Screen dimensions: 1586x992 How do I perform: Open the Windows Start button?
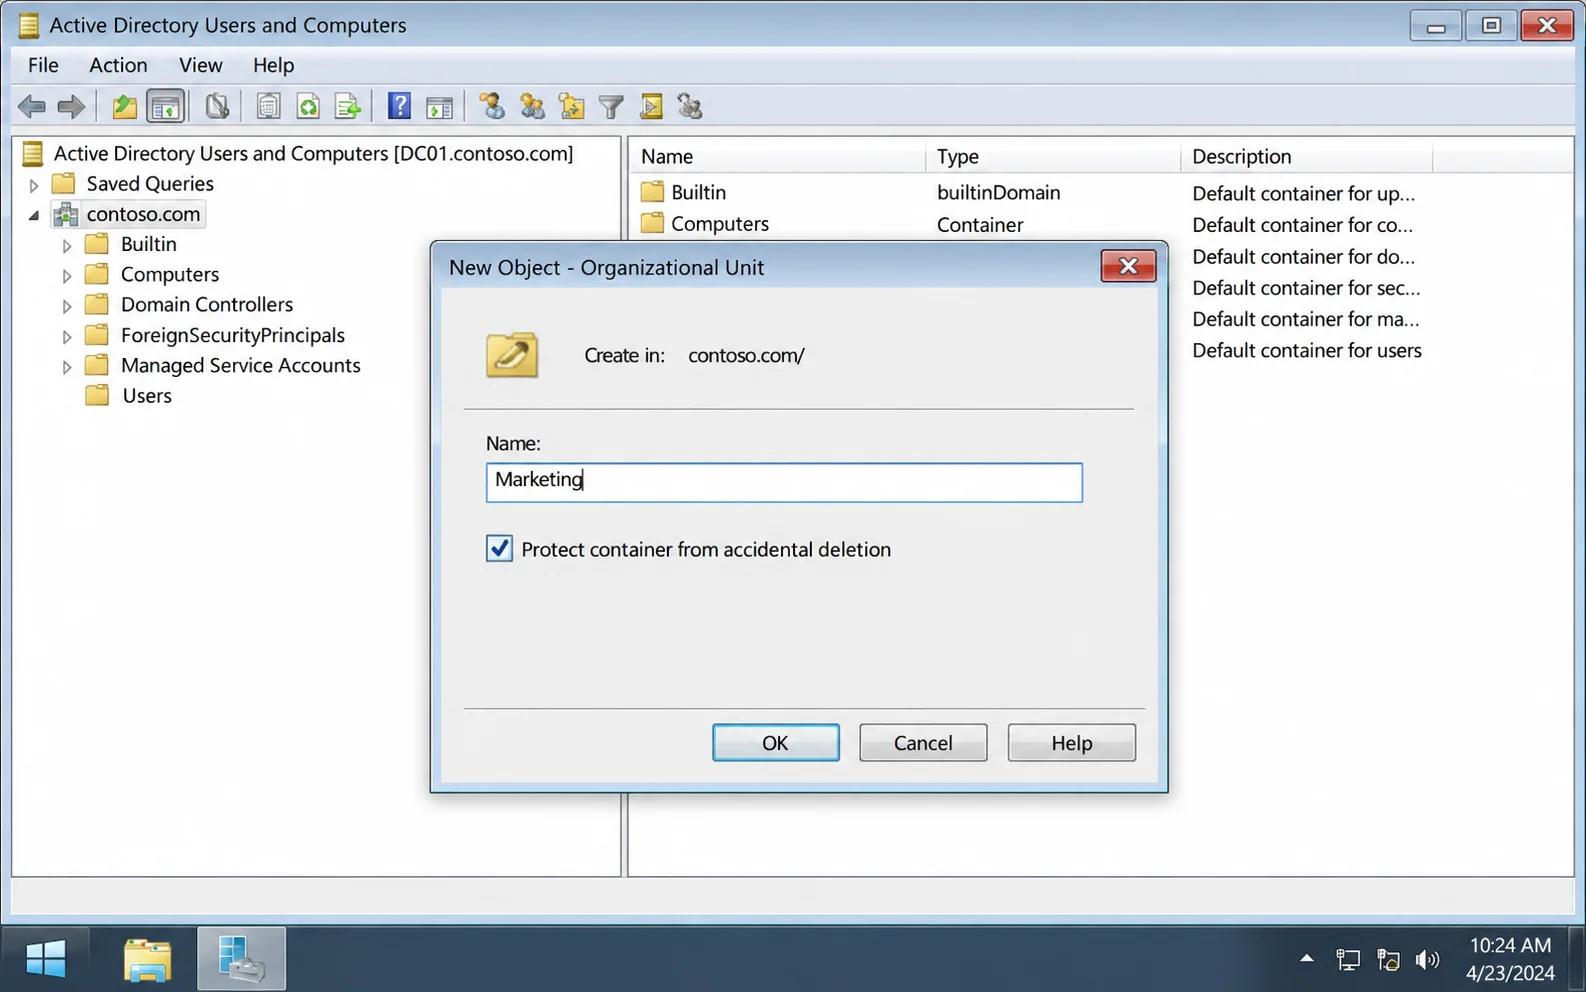click(x=45, y=959)
